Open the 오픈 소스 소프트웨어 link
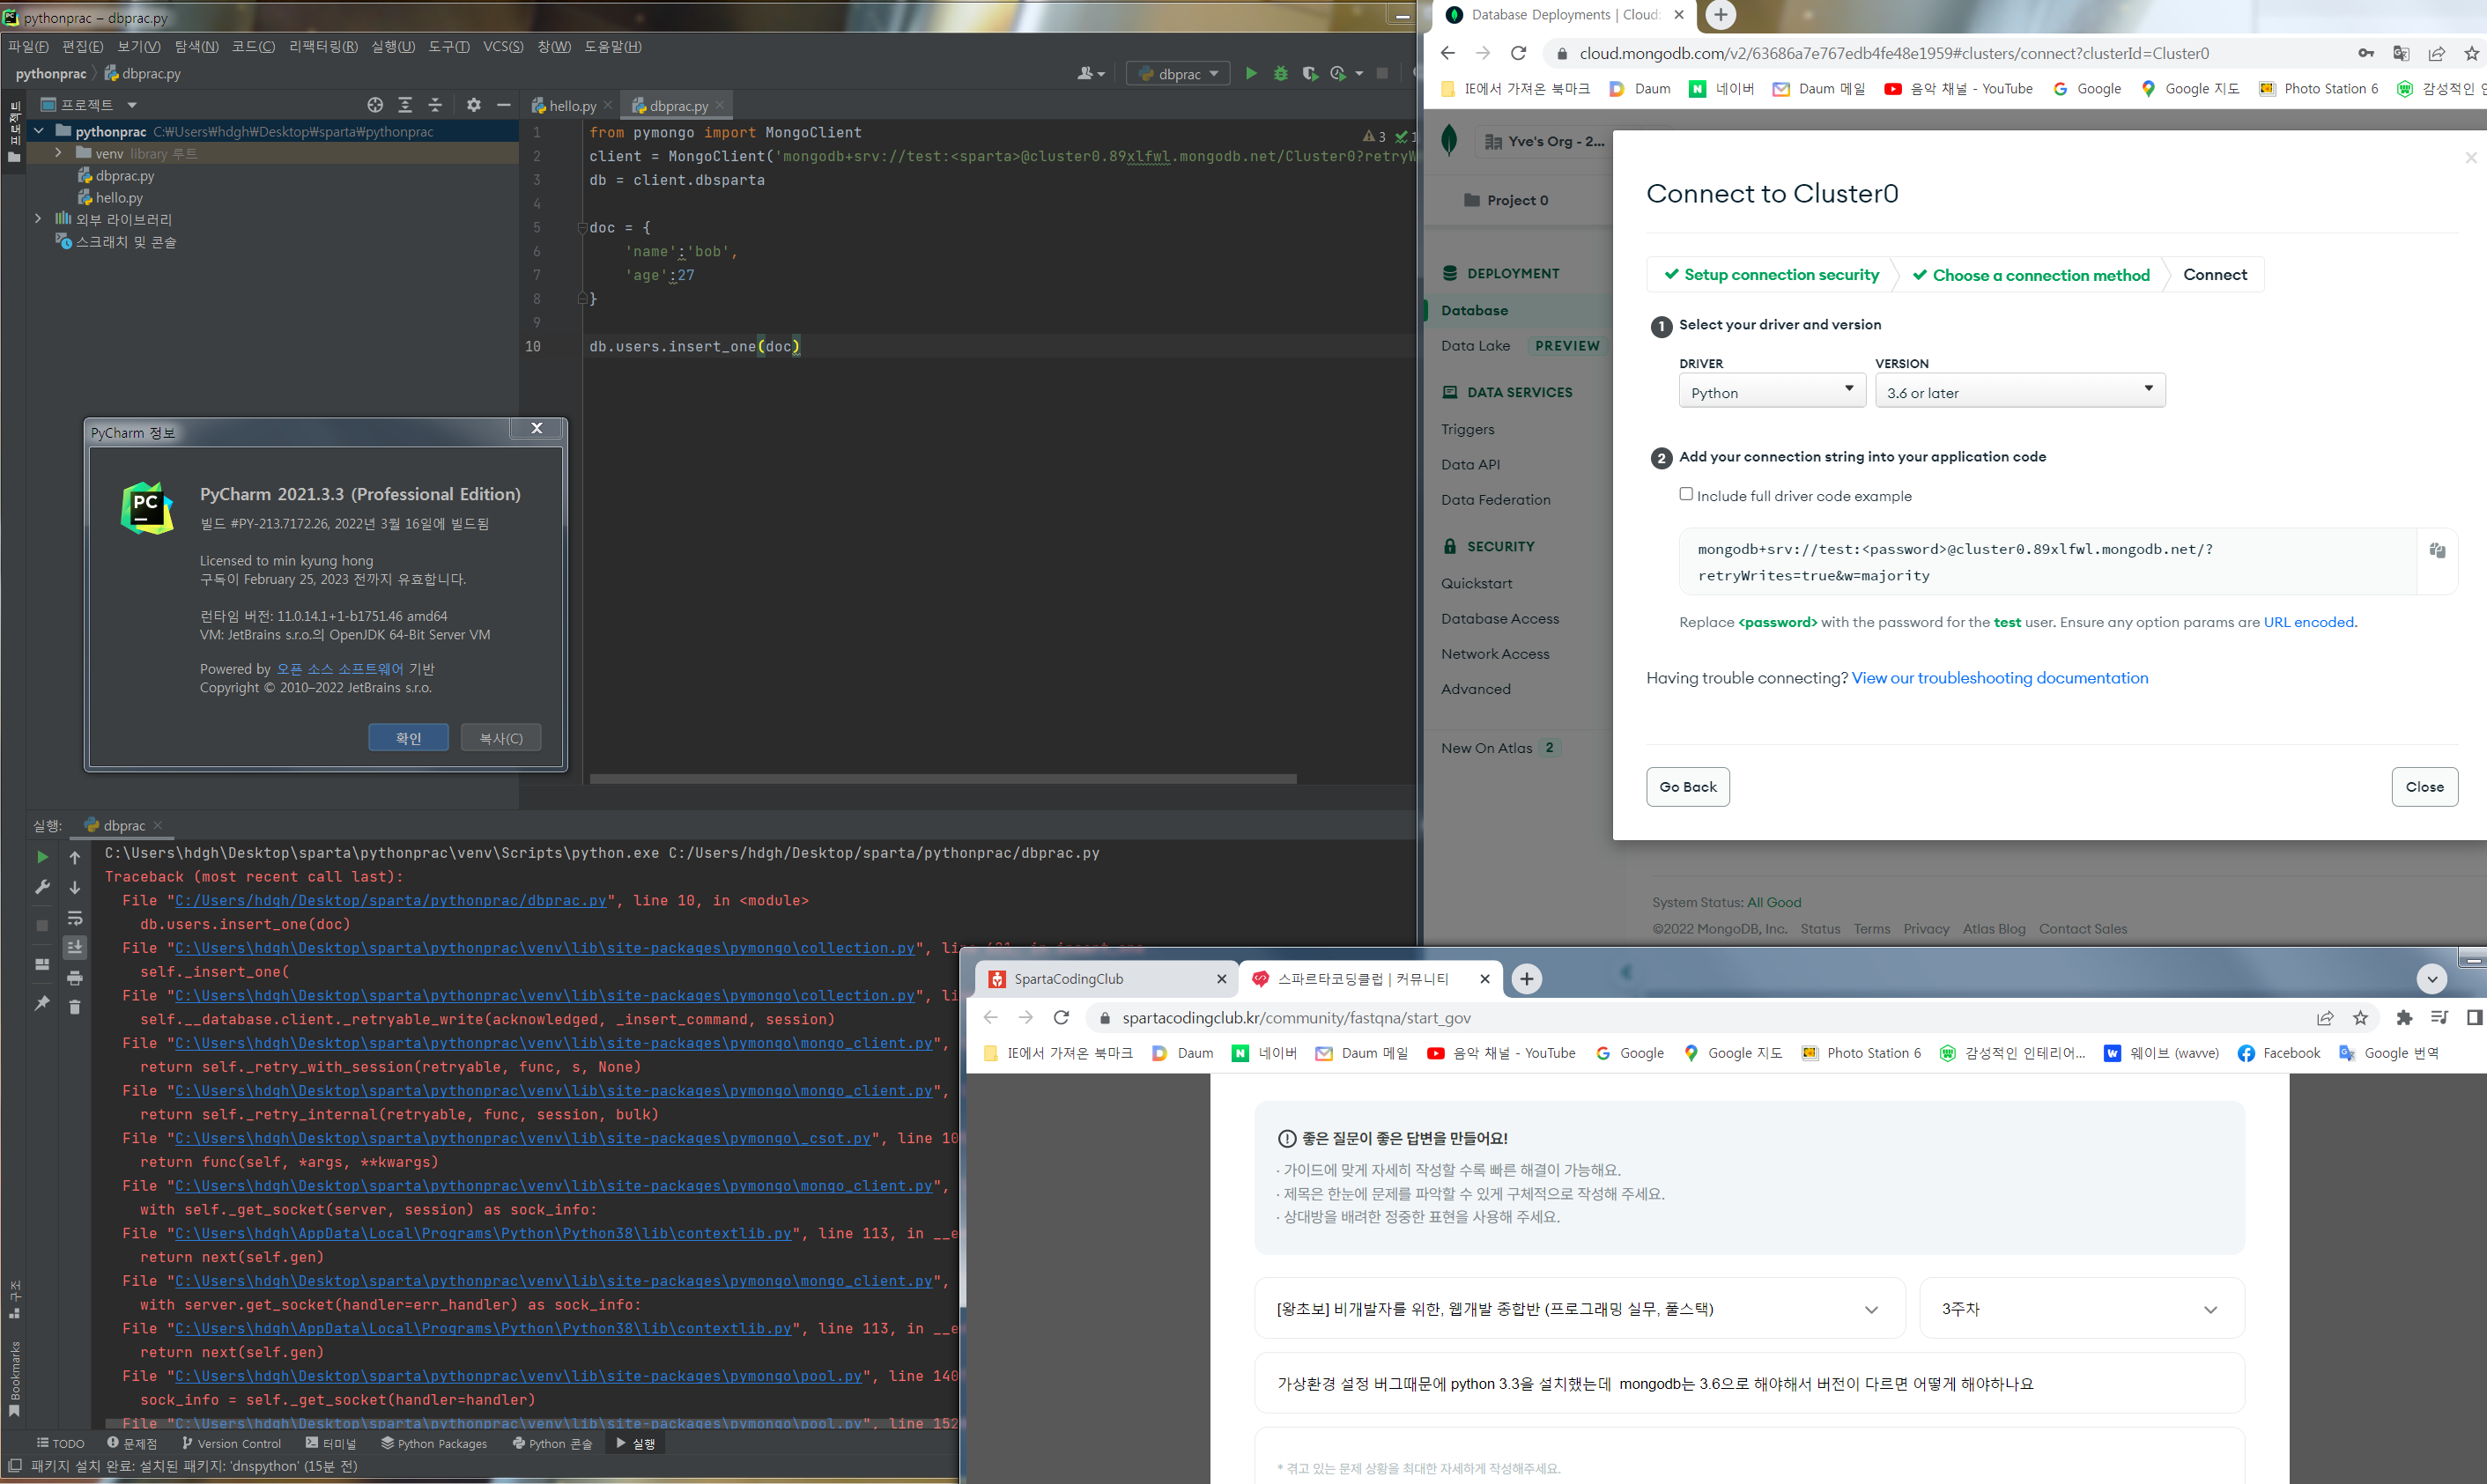The height and width of the screenshot is (1484, 2487). pyautogui.click(x=340, y=669)
